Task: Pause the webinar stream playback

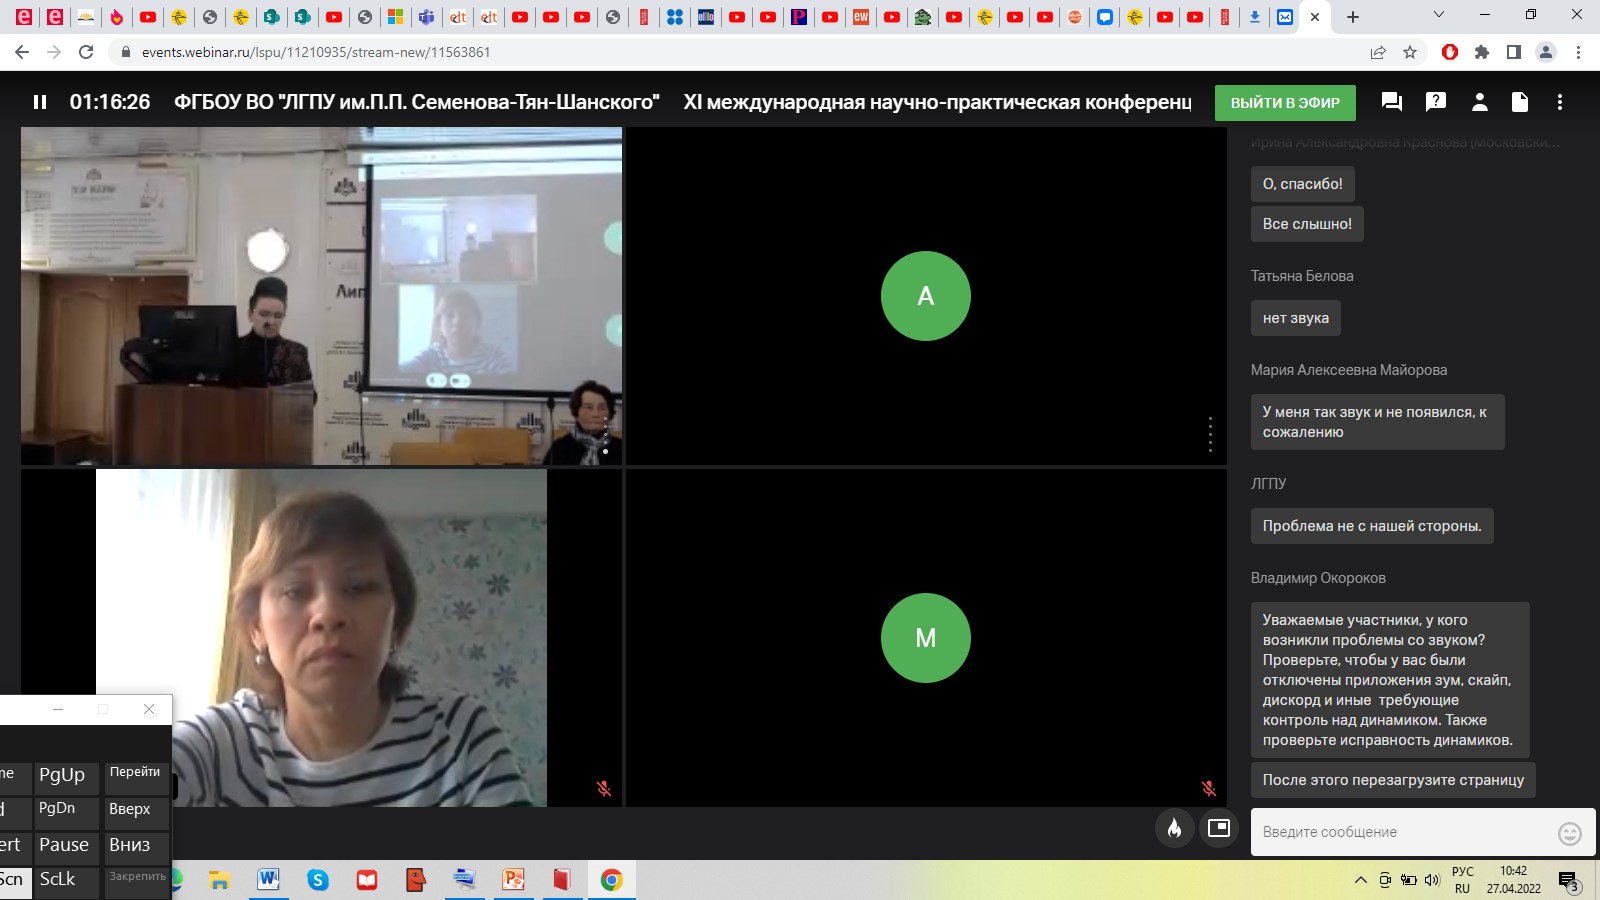Action: pos(40,102)
